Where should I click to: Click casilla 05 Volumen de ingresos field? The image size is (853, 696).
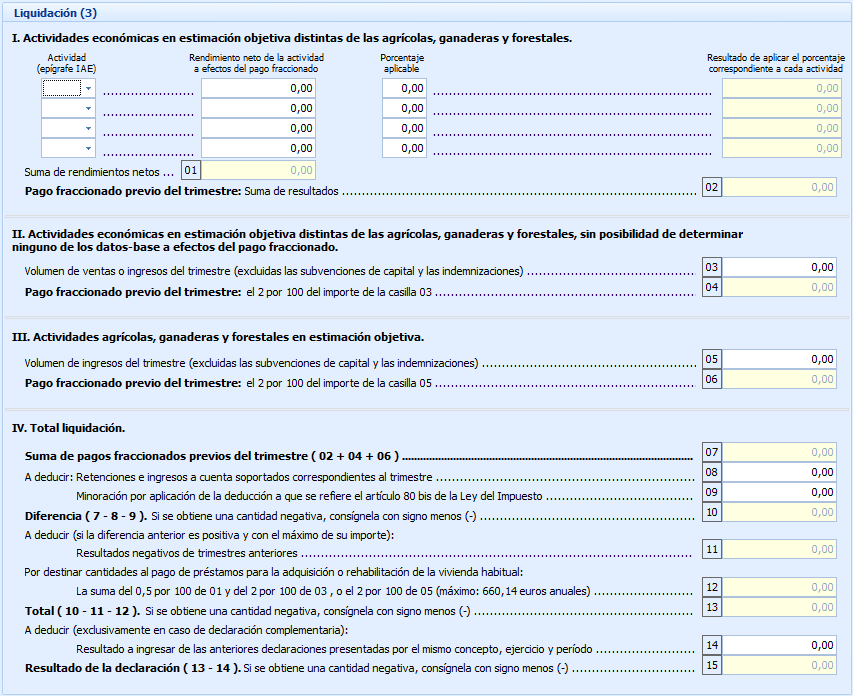[779, 359]
